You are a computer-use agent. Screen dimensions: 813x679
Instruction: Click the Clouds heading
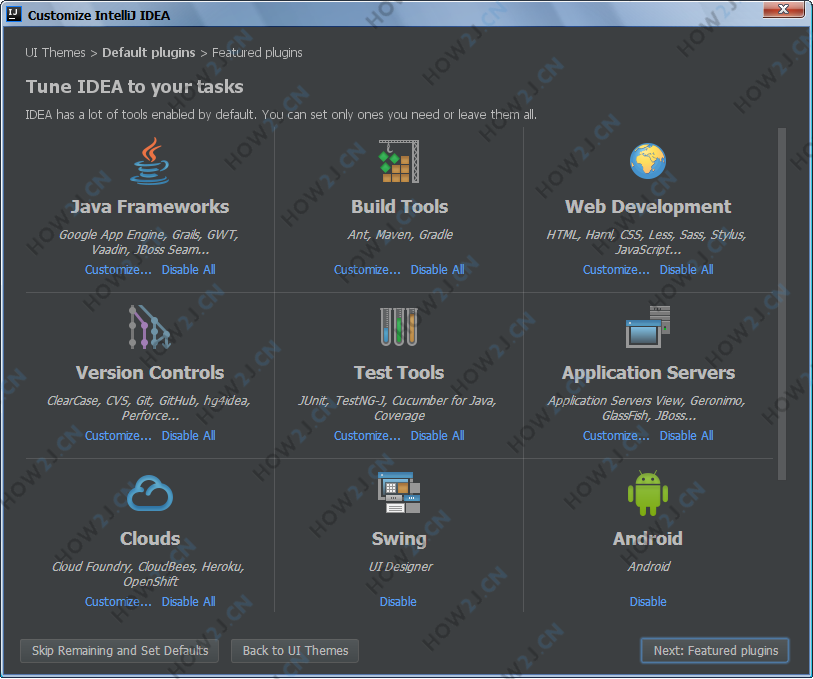pos(150,539)
